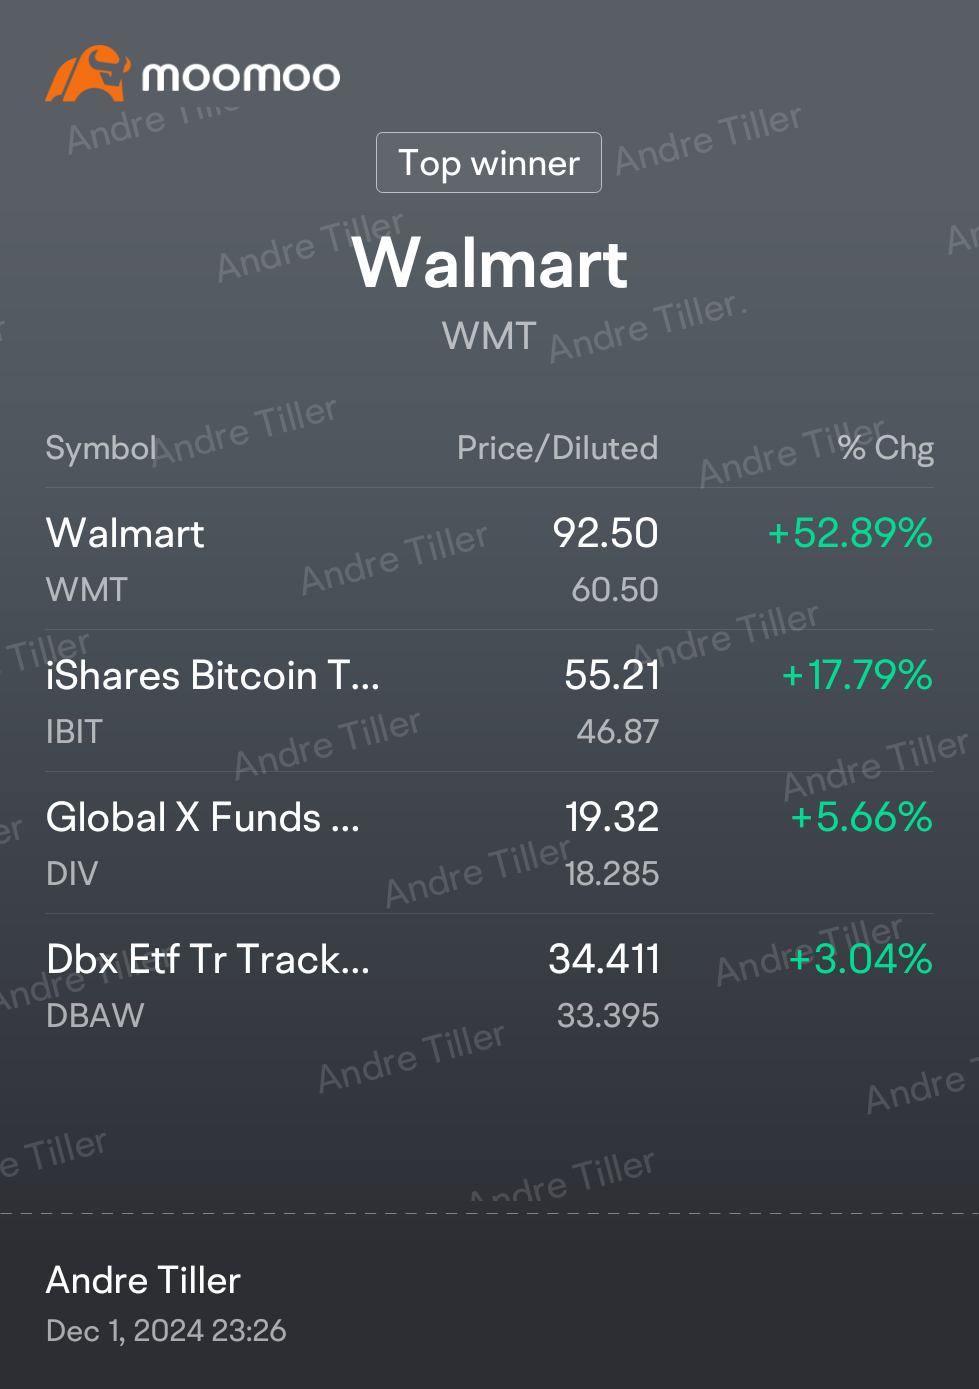Screen dimensions: 979x1389
Task: Click DIV's +5.66% change value
Action: tap(861, 817)
